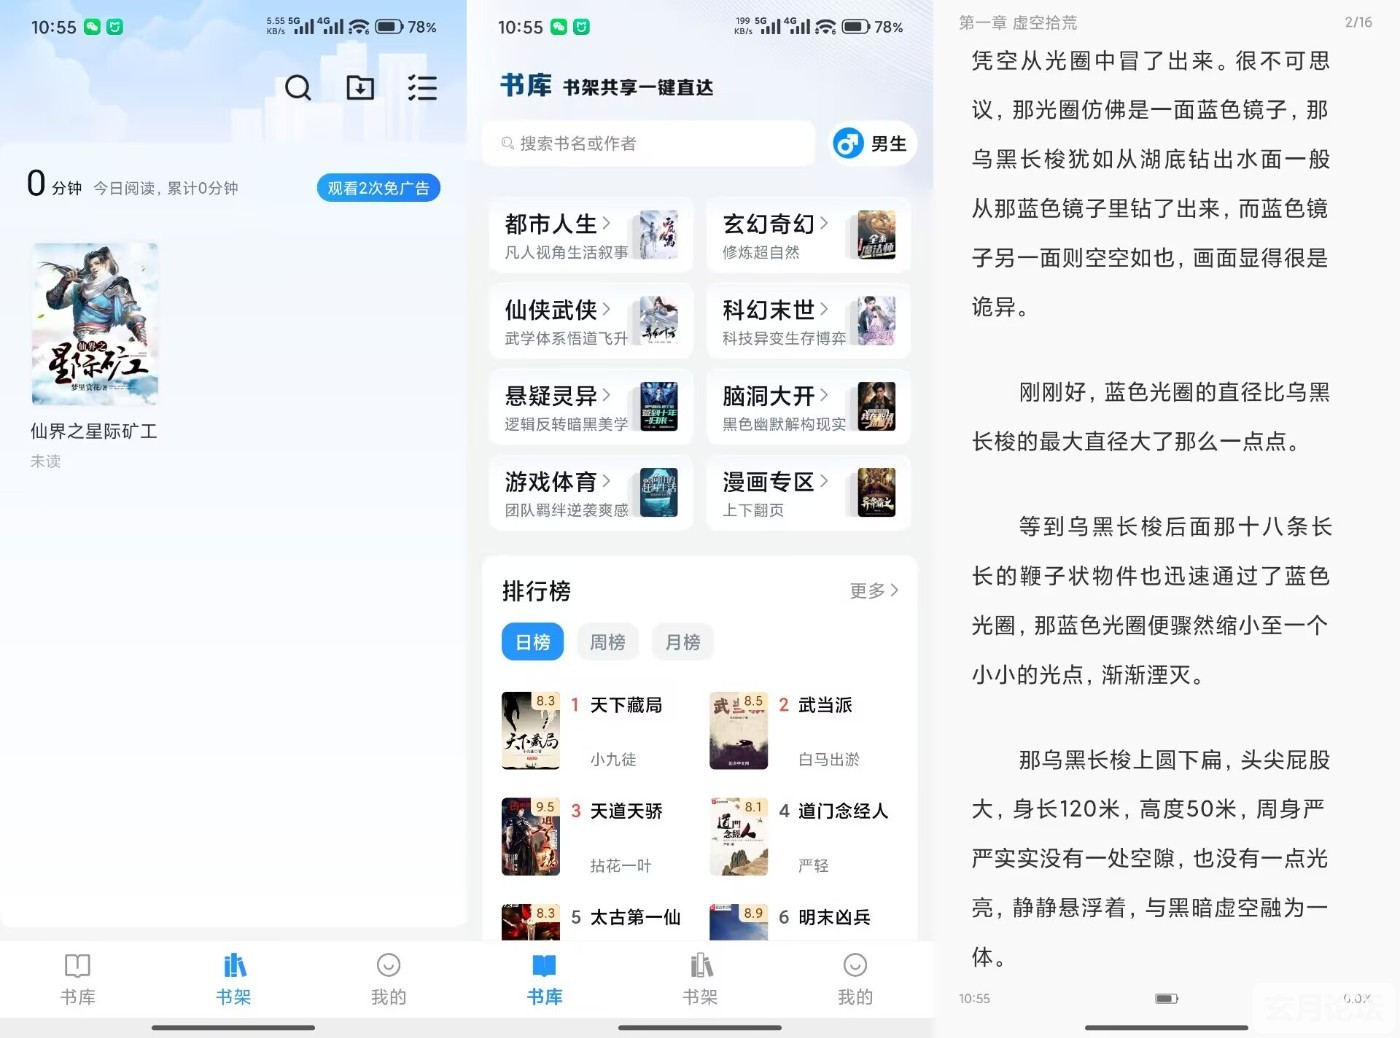Tap the 书架共享一键直达 subtitle text
The image size is (1400, 1038).
[638, 88]
